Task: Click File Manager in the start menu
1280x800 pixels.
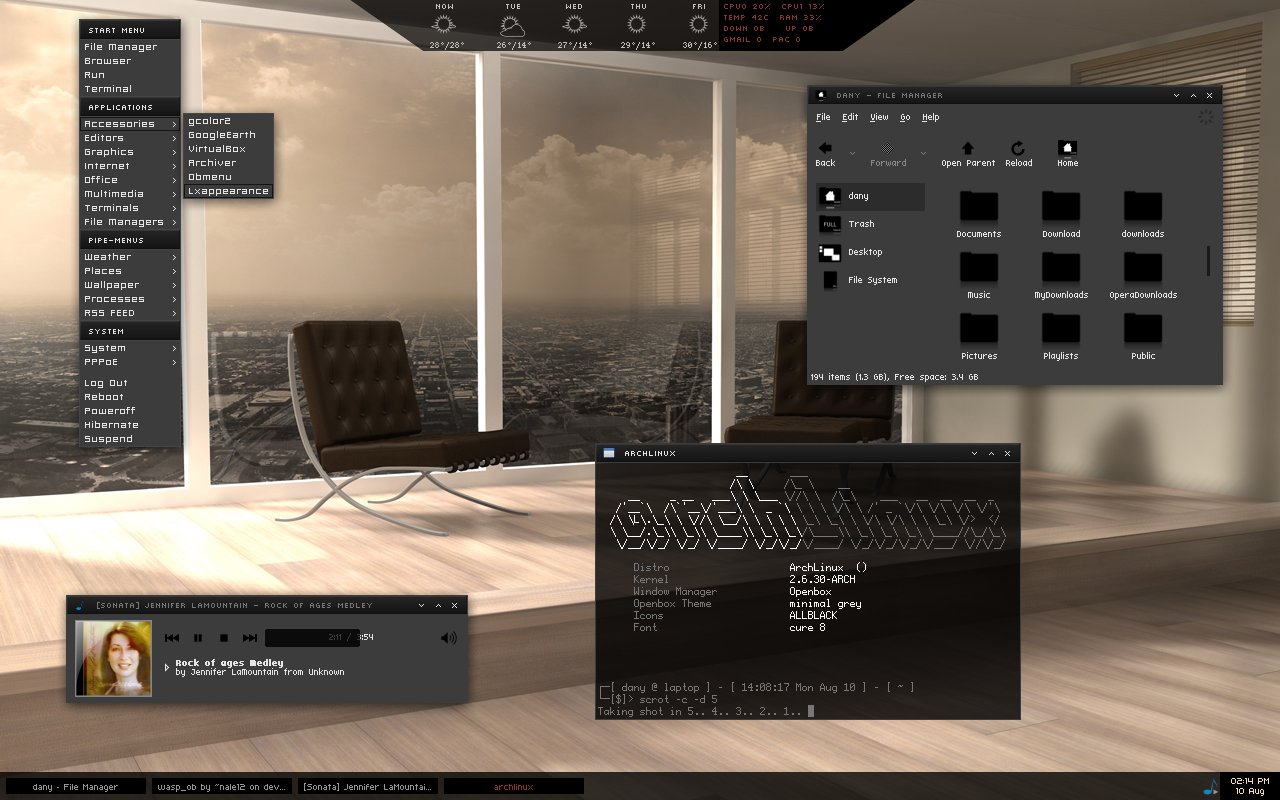Action: pyautogui.click(x=130, y=47)
